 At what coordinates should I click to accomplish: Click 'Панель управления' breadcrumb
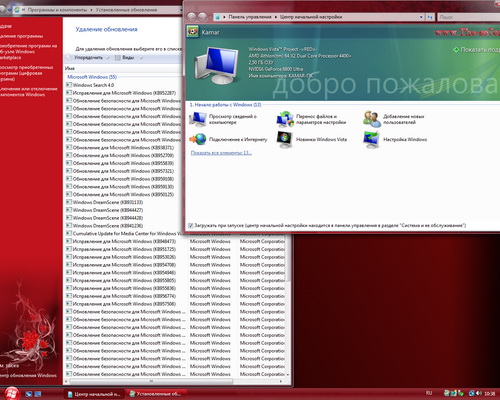click(x=250, y=17)
